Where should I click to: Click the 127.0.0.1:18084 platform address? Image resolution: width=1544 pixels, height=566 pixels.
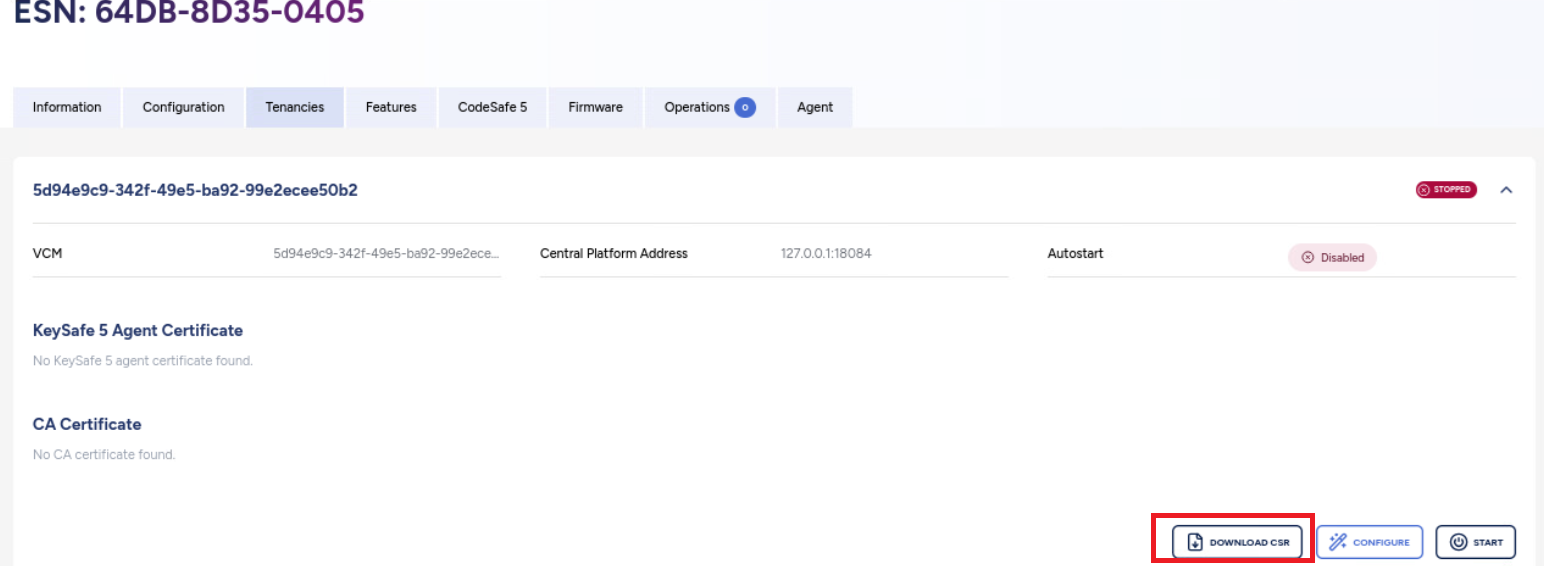click(825, 253)
